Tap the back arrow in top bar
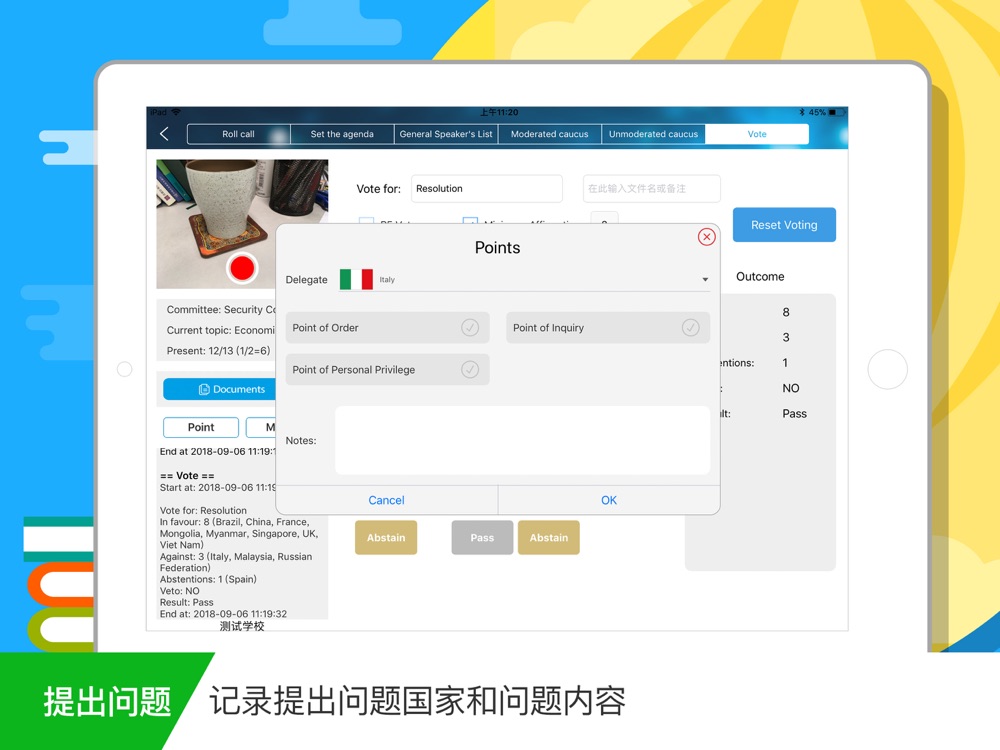The height and width of the screenshot is (750, 1000). tap(164, 134)
